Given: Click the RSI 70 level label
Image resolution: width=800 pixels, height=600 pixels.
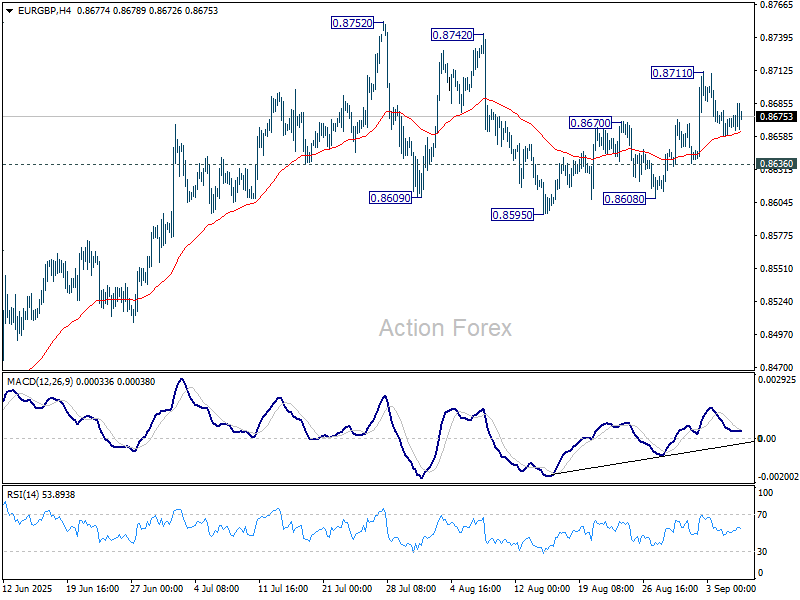Looking at the screenshot, I should [x=762, y=515].
